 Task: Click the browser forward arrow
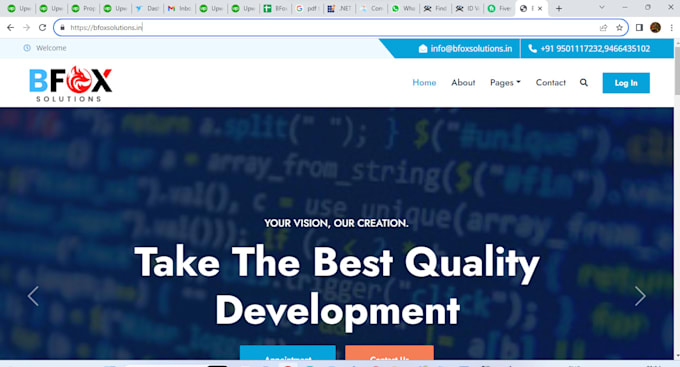(26, 27)
